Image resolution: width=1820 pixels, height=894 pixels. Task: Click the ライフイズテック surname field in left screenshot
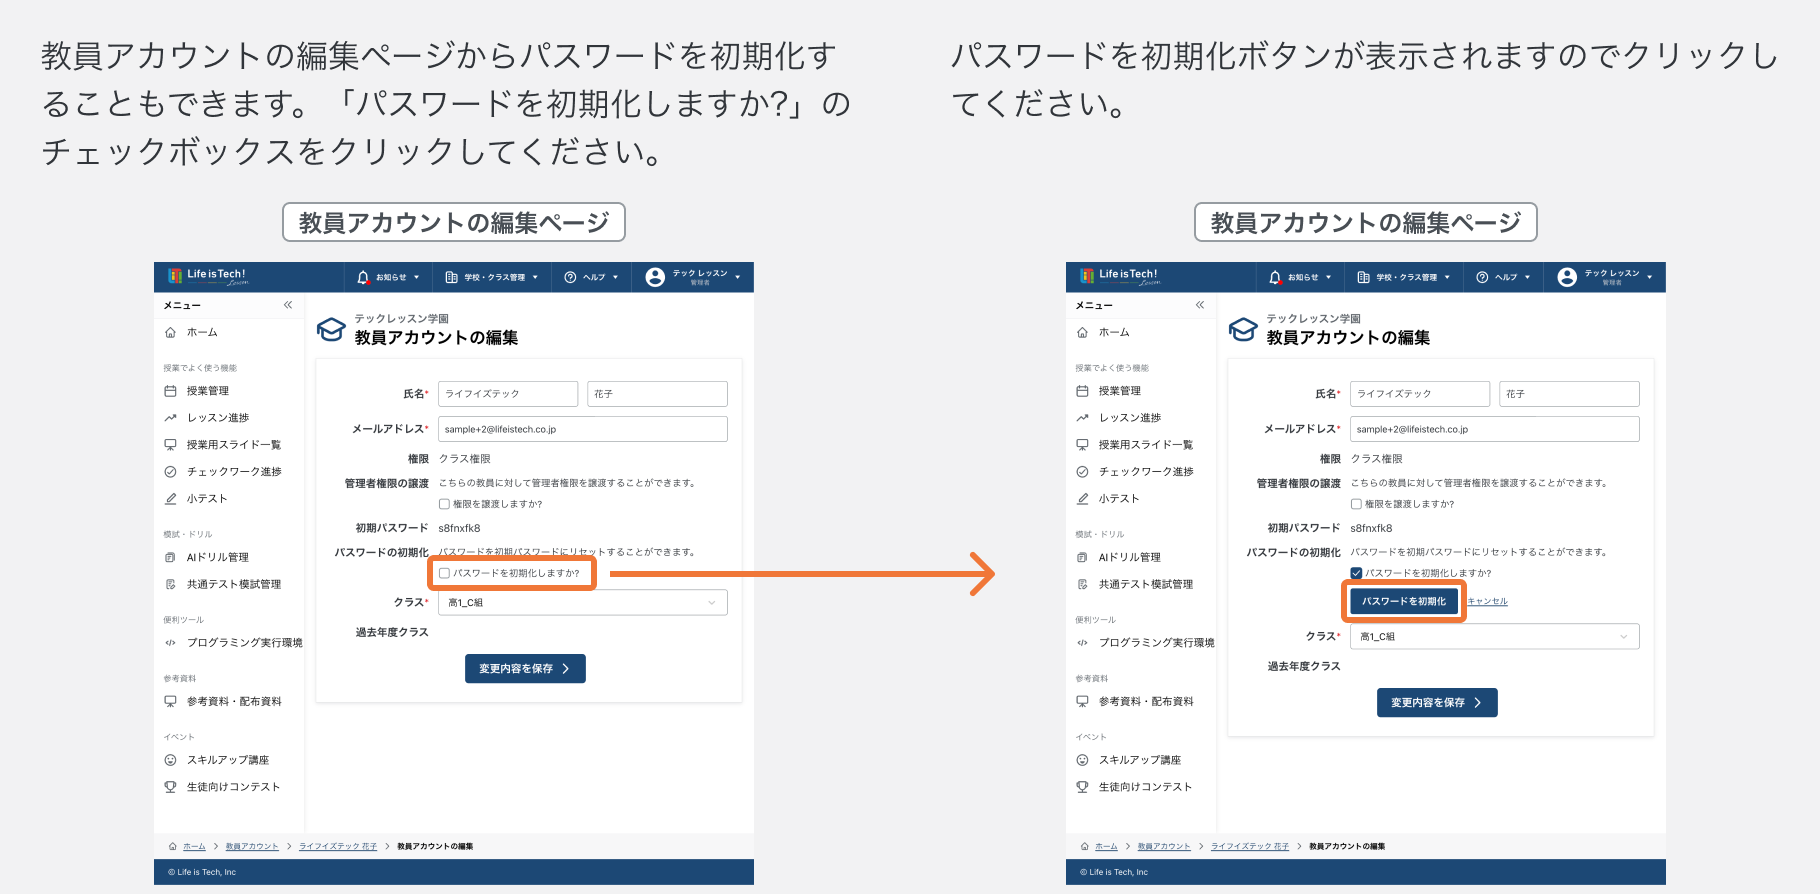coord(508,394)
